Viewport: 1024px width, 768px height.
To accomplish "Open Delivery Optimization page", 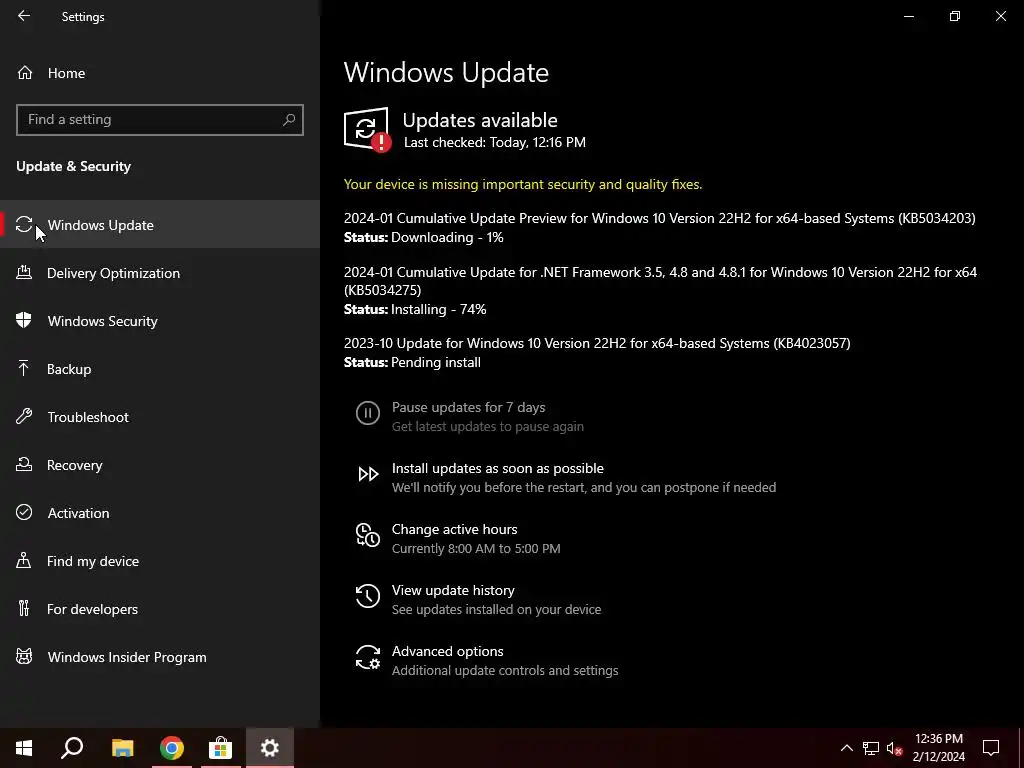I will pyautogui.click(x=160, y=273).
